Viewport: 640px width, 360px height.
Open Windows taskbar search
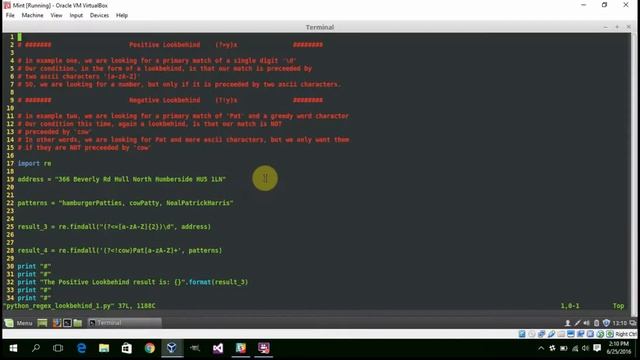[36, 348]
